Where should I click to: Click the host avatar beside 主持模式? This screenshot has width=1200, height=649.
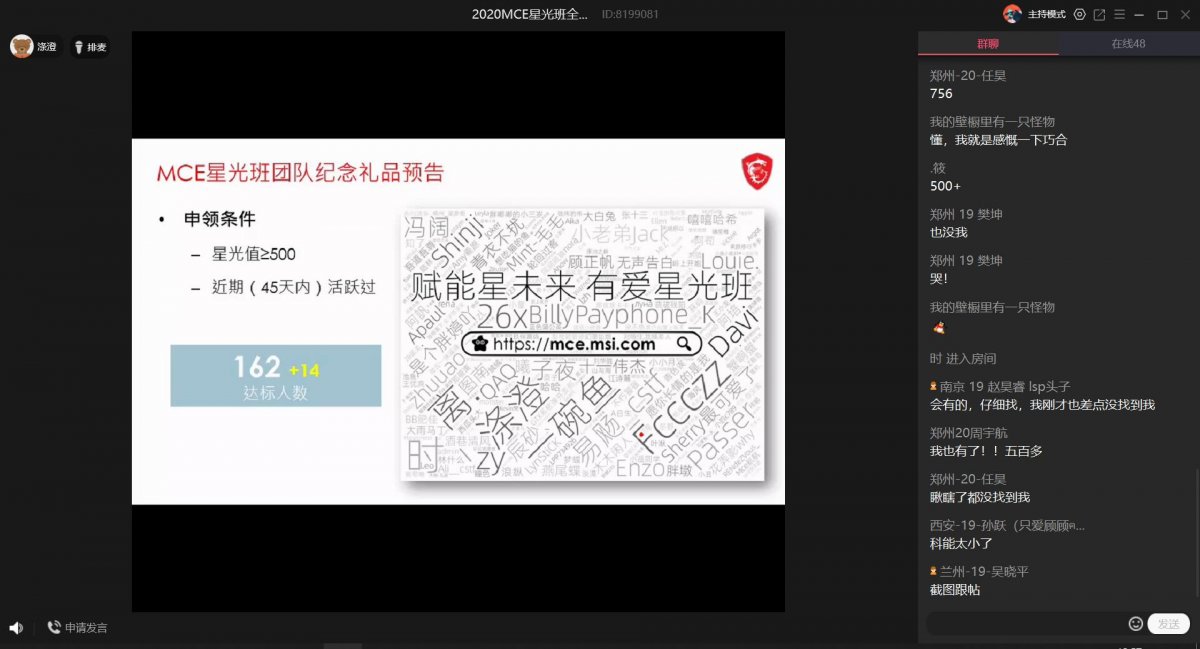1013,14
